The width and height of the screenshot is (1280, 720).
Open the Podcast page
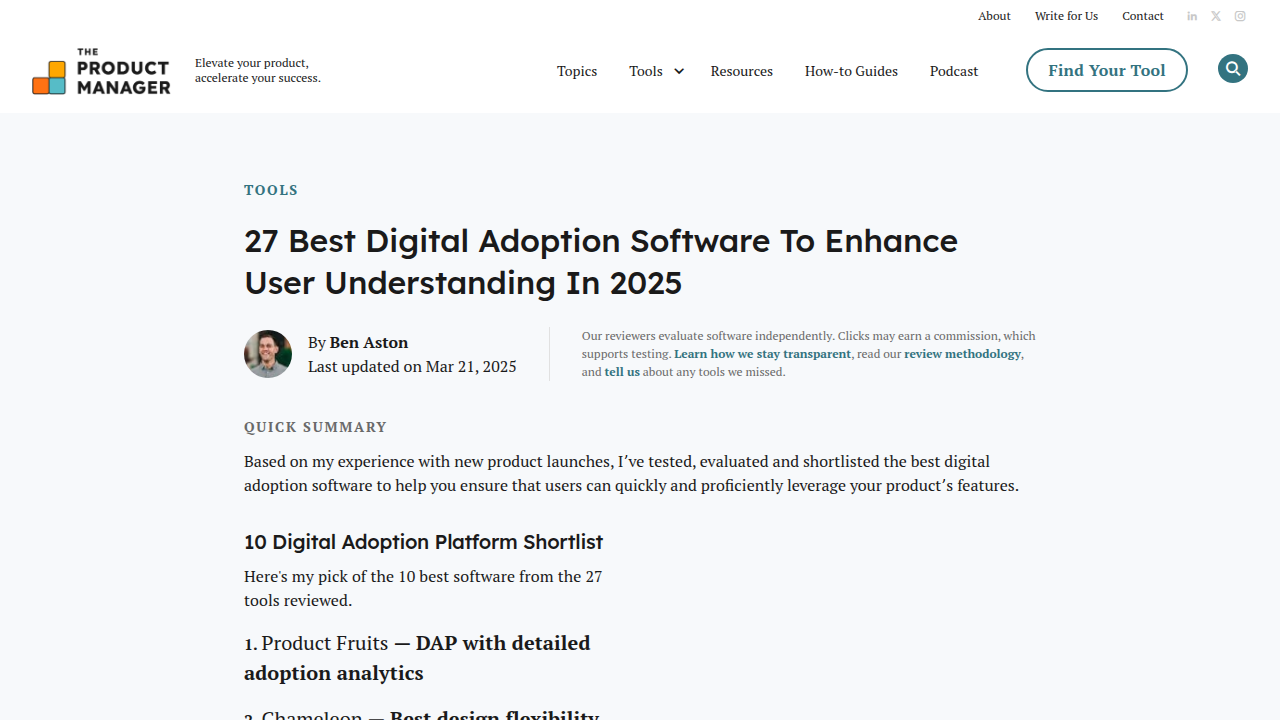pyautogui.click(x=954, y=71)
